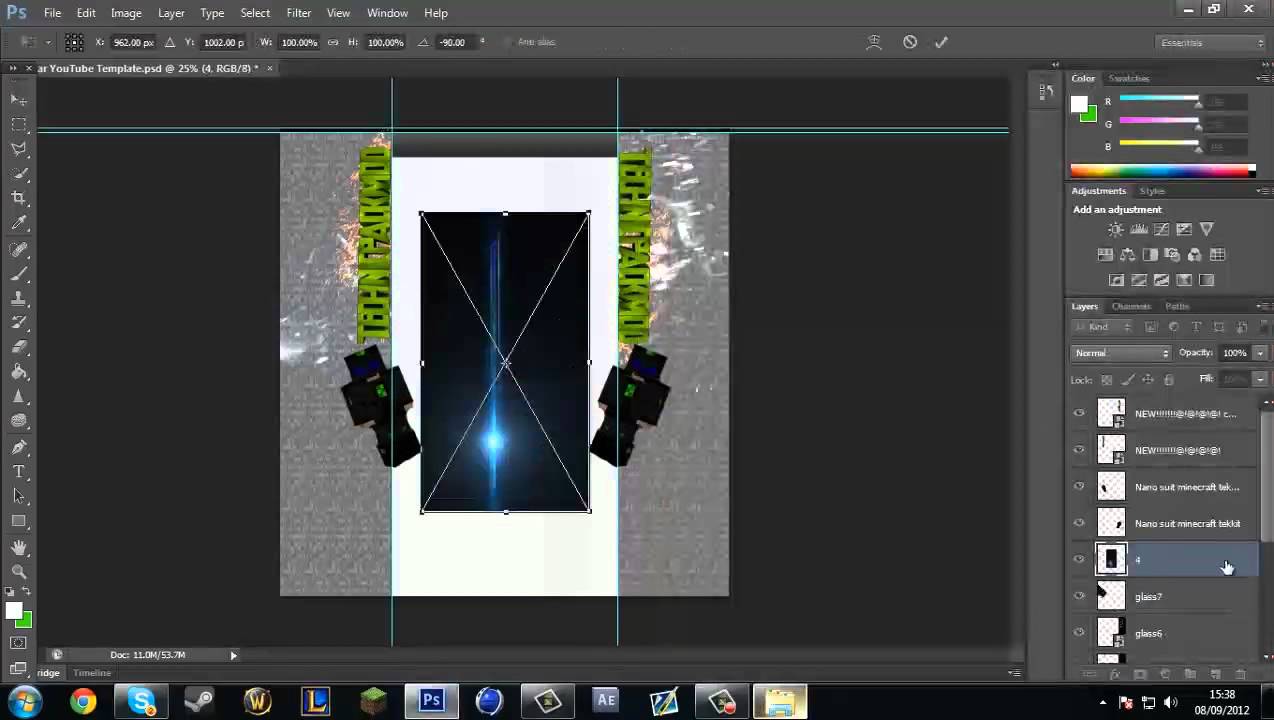The width and height of the screenshot is (1274, 720).
Task: Select the Rectangular Marquee tool
Action: pos(19,125)
